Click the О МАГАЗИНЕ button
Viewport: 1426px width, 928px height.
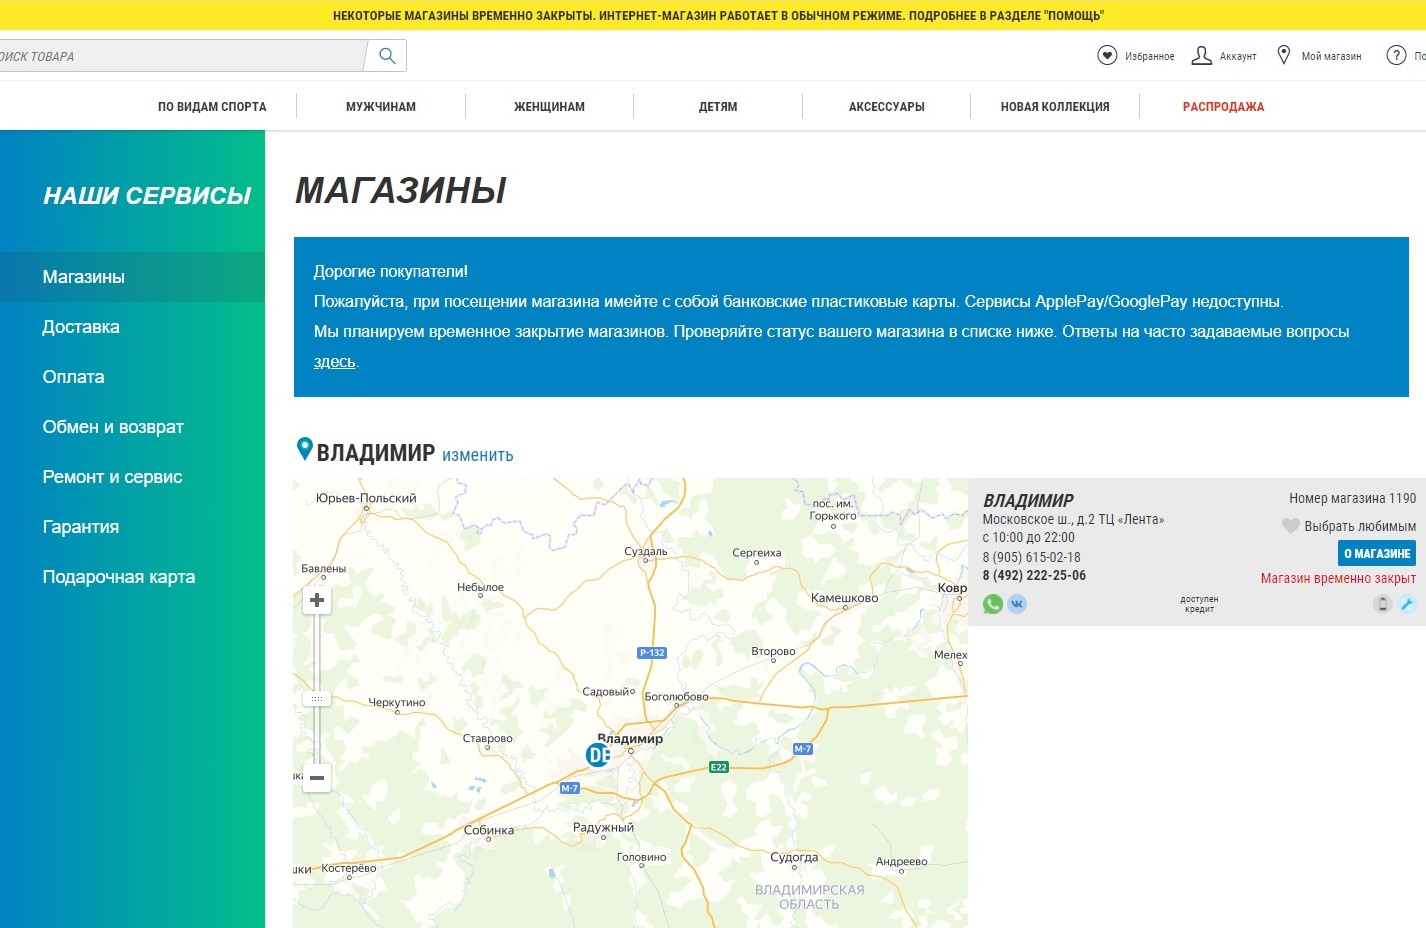coord(1376,553)
